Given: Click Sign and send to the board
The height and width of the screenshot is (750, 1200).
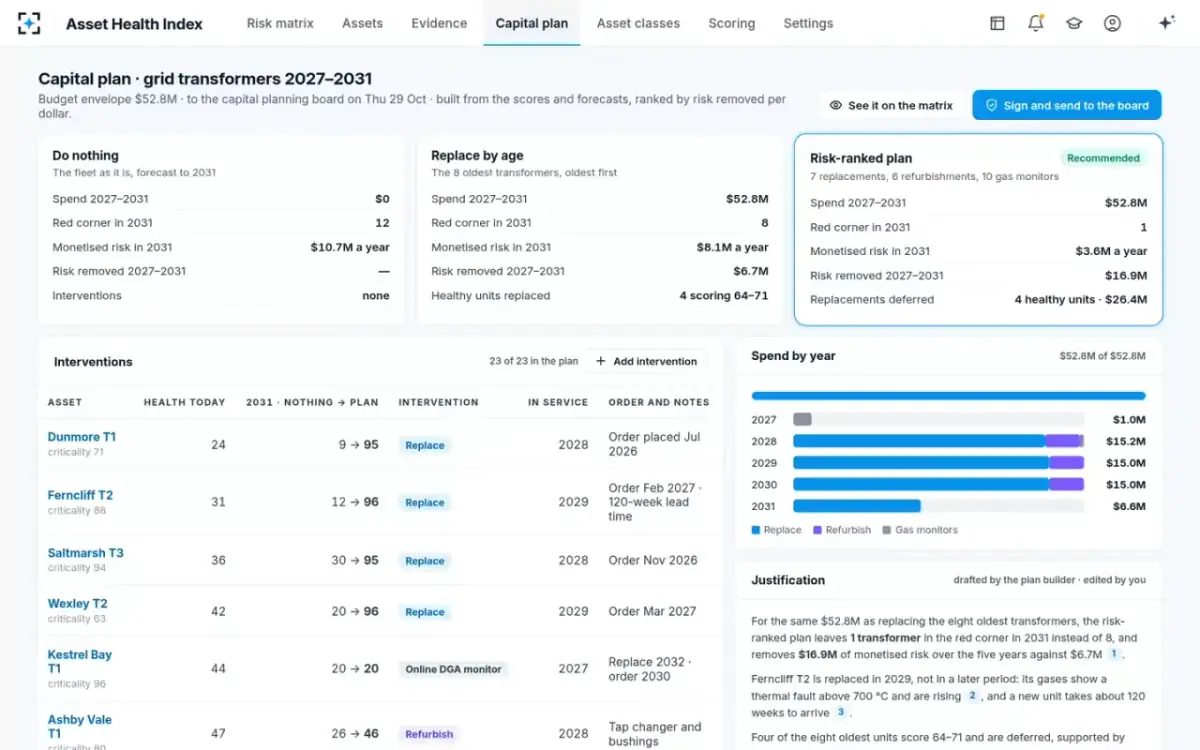Looking at the screenshot, I should pos(1067,105).
